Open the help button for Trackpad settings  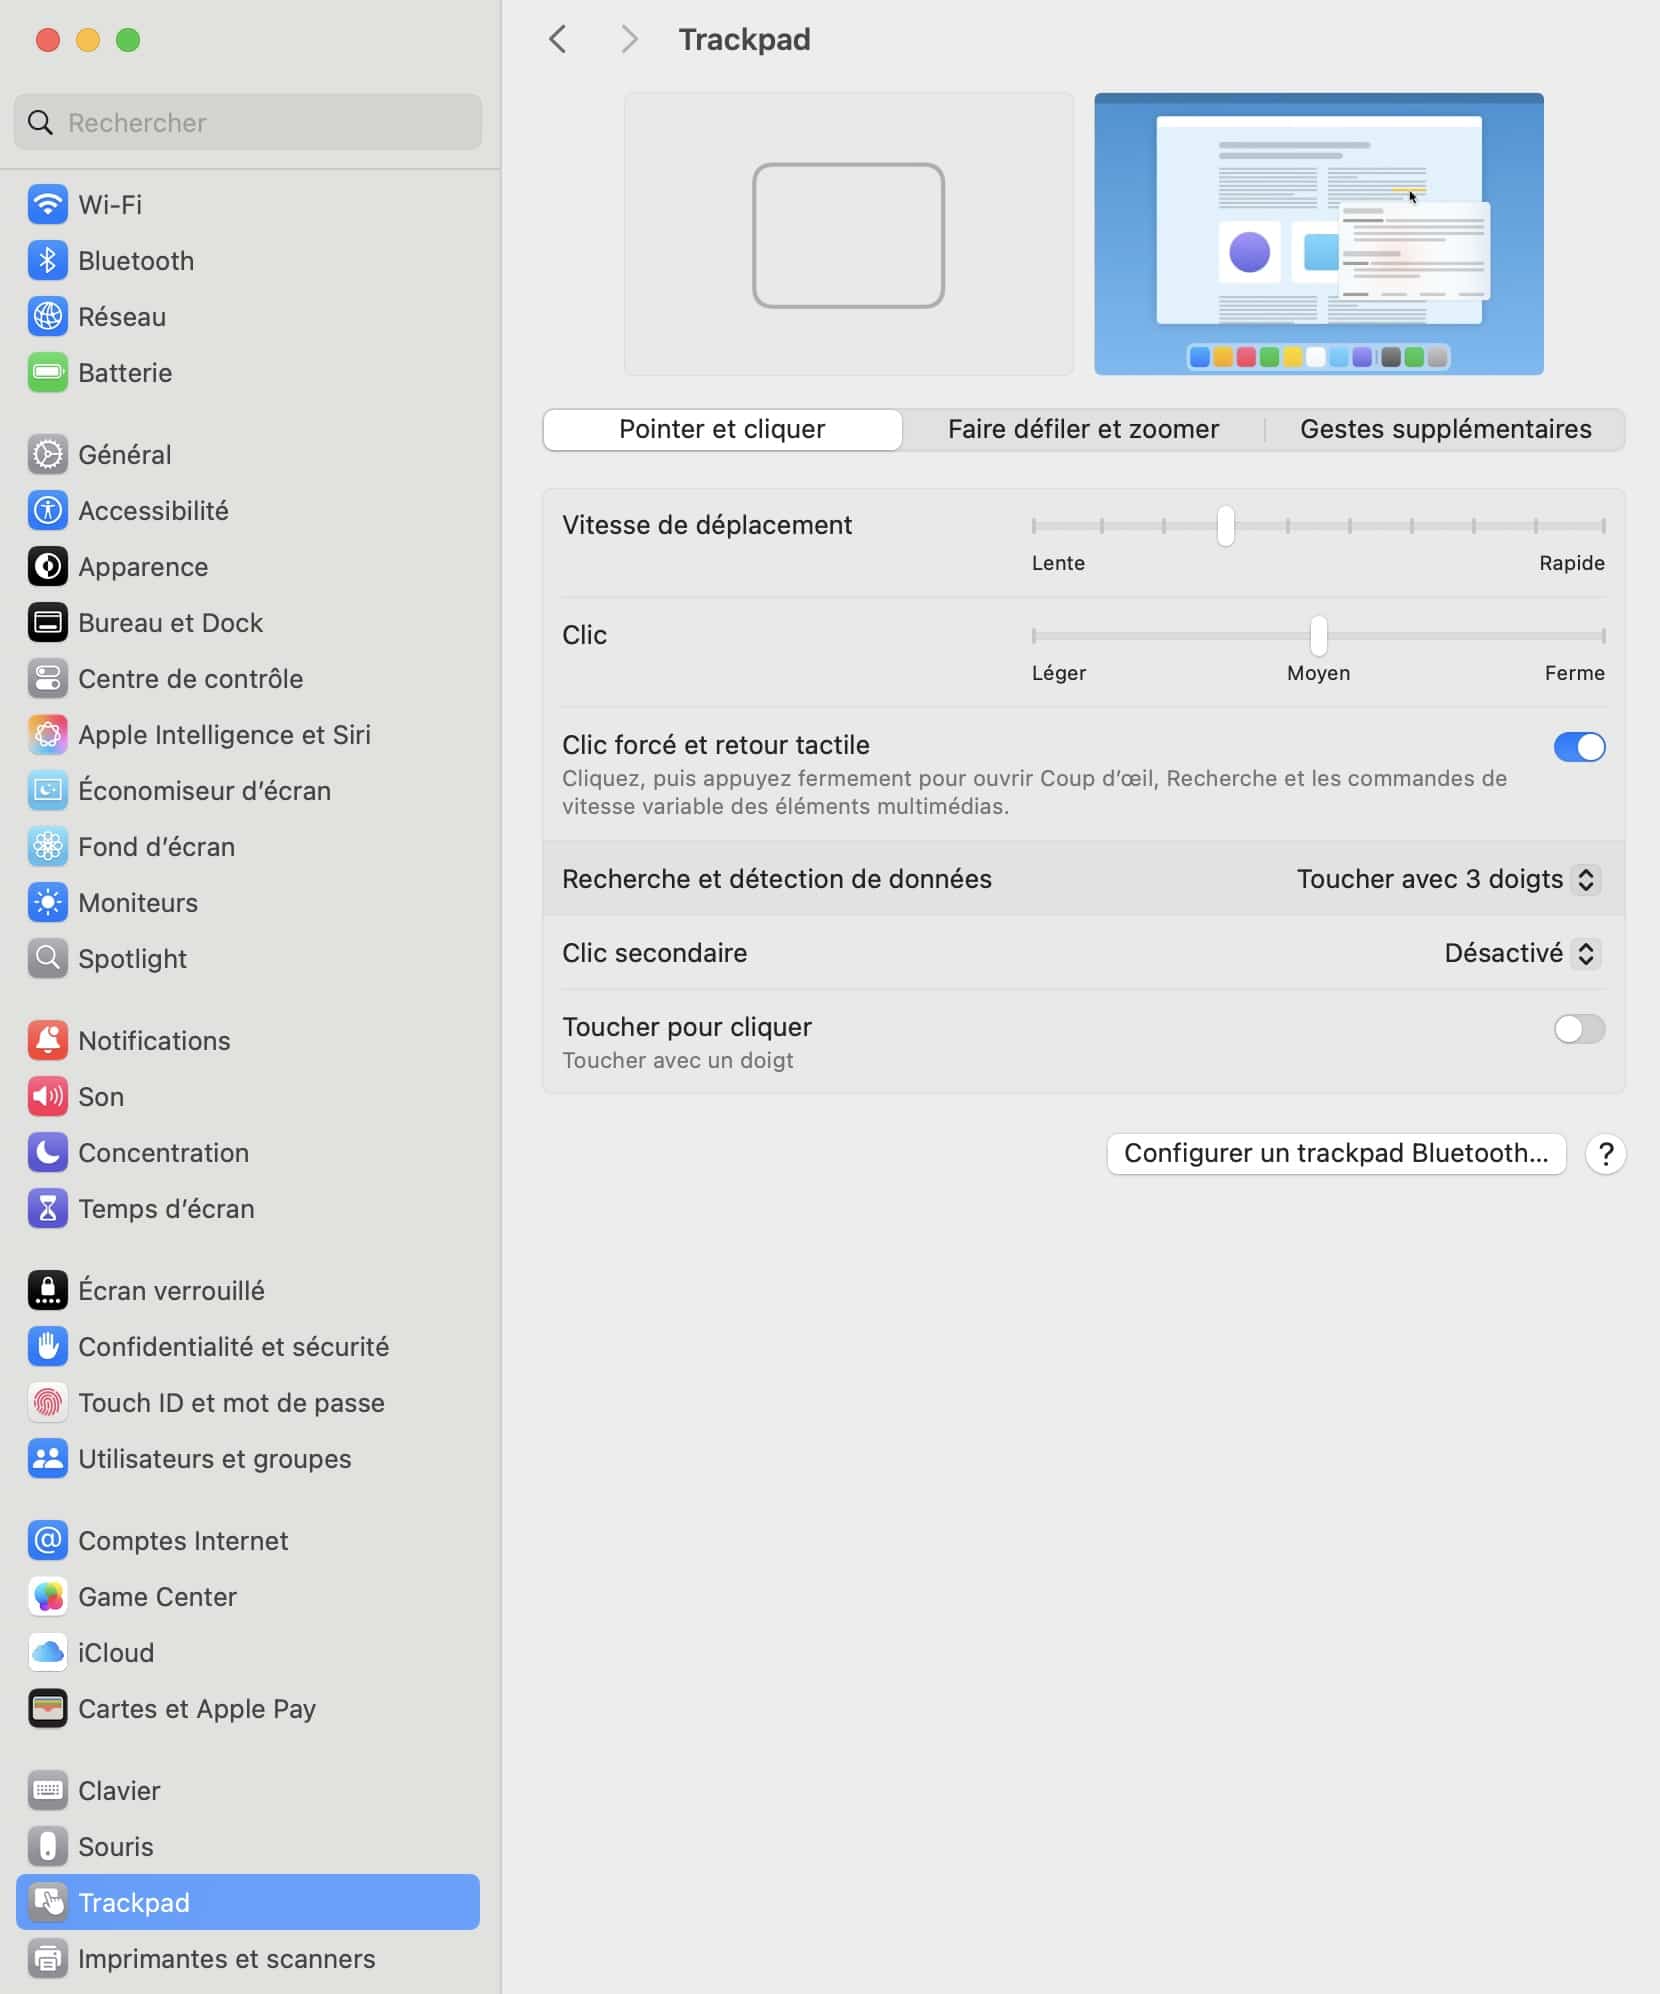(x=1606, y=1153)
